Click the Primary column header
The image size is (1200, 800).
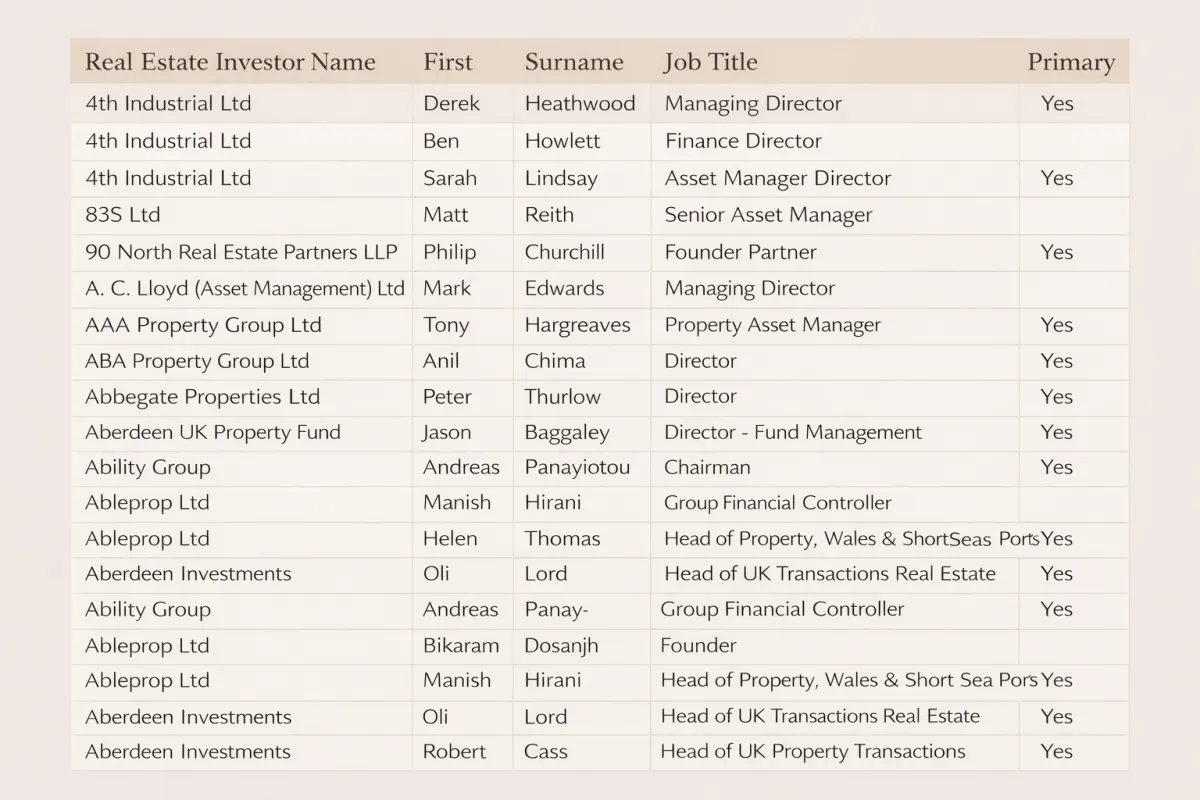pos(1071,62)
